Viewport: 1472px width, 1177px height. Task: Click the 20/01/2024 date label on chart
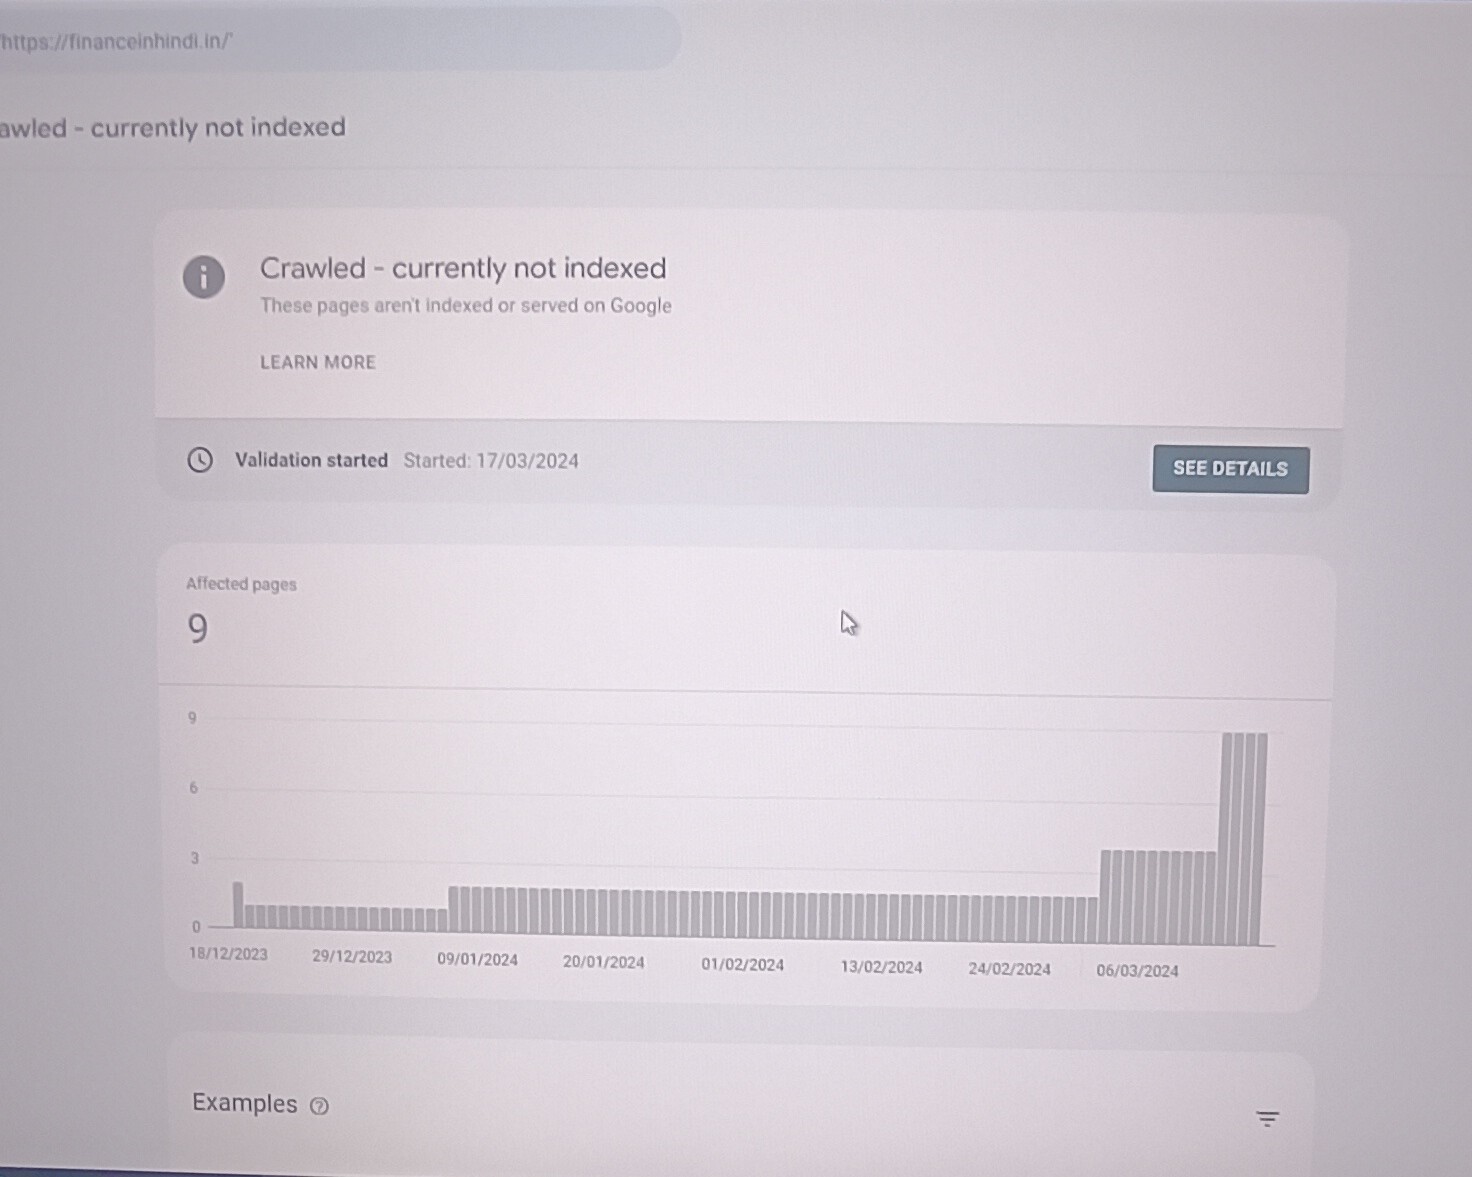(x=603, y=962)
